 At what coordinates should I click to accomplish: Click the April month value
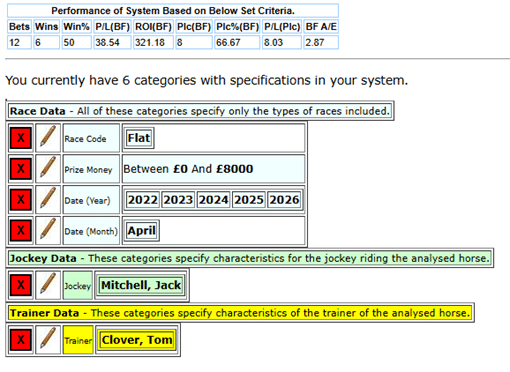[142, 231]
